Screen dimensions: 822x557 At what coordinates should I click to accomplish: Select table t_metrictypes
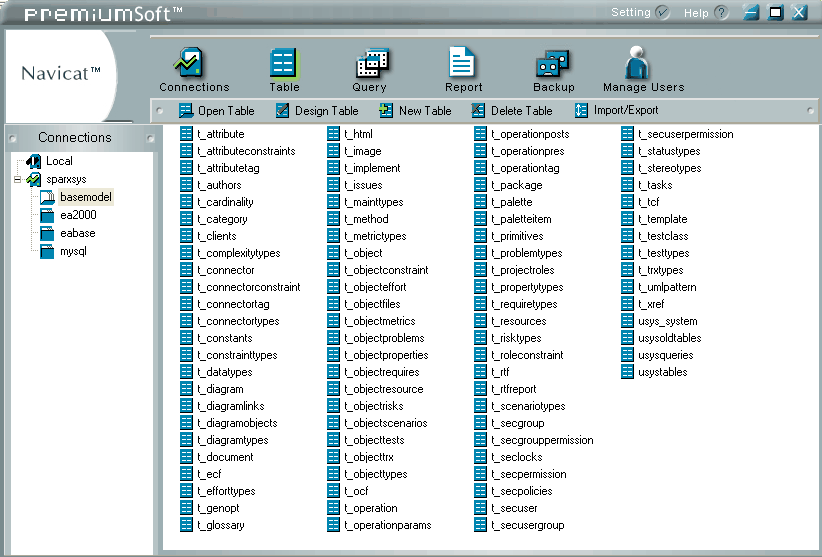(375, 236)
